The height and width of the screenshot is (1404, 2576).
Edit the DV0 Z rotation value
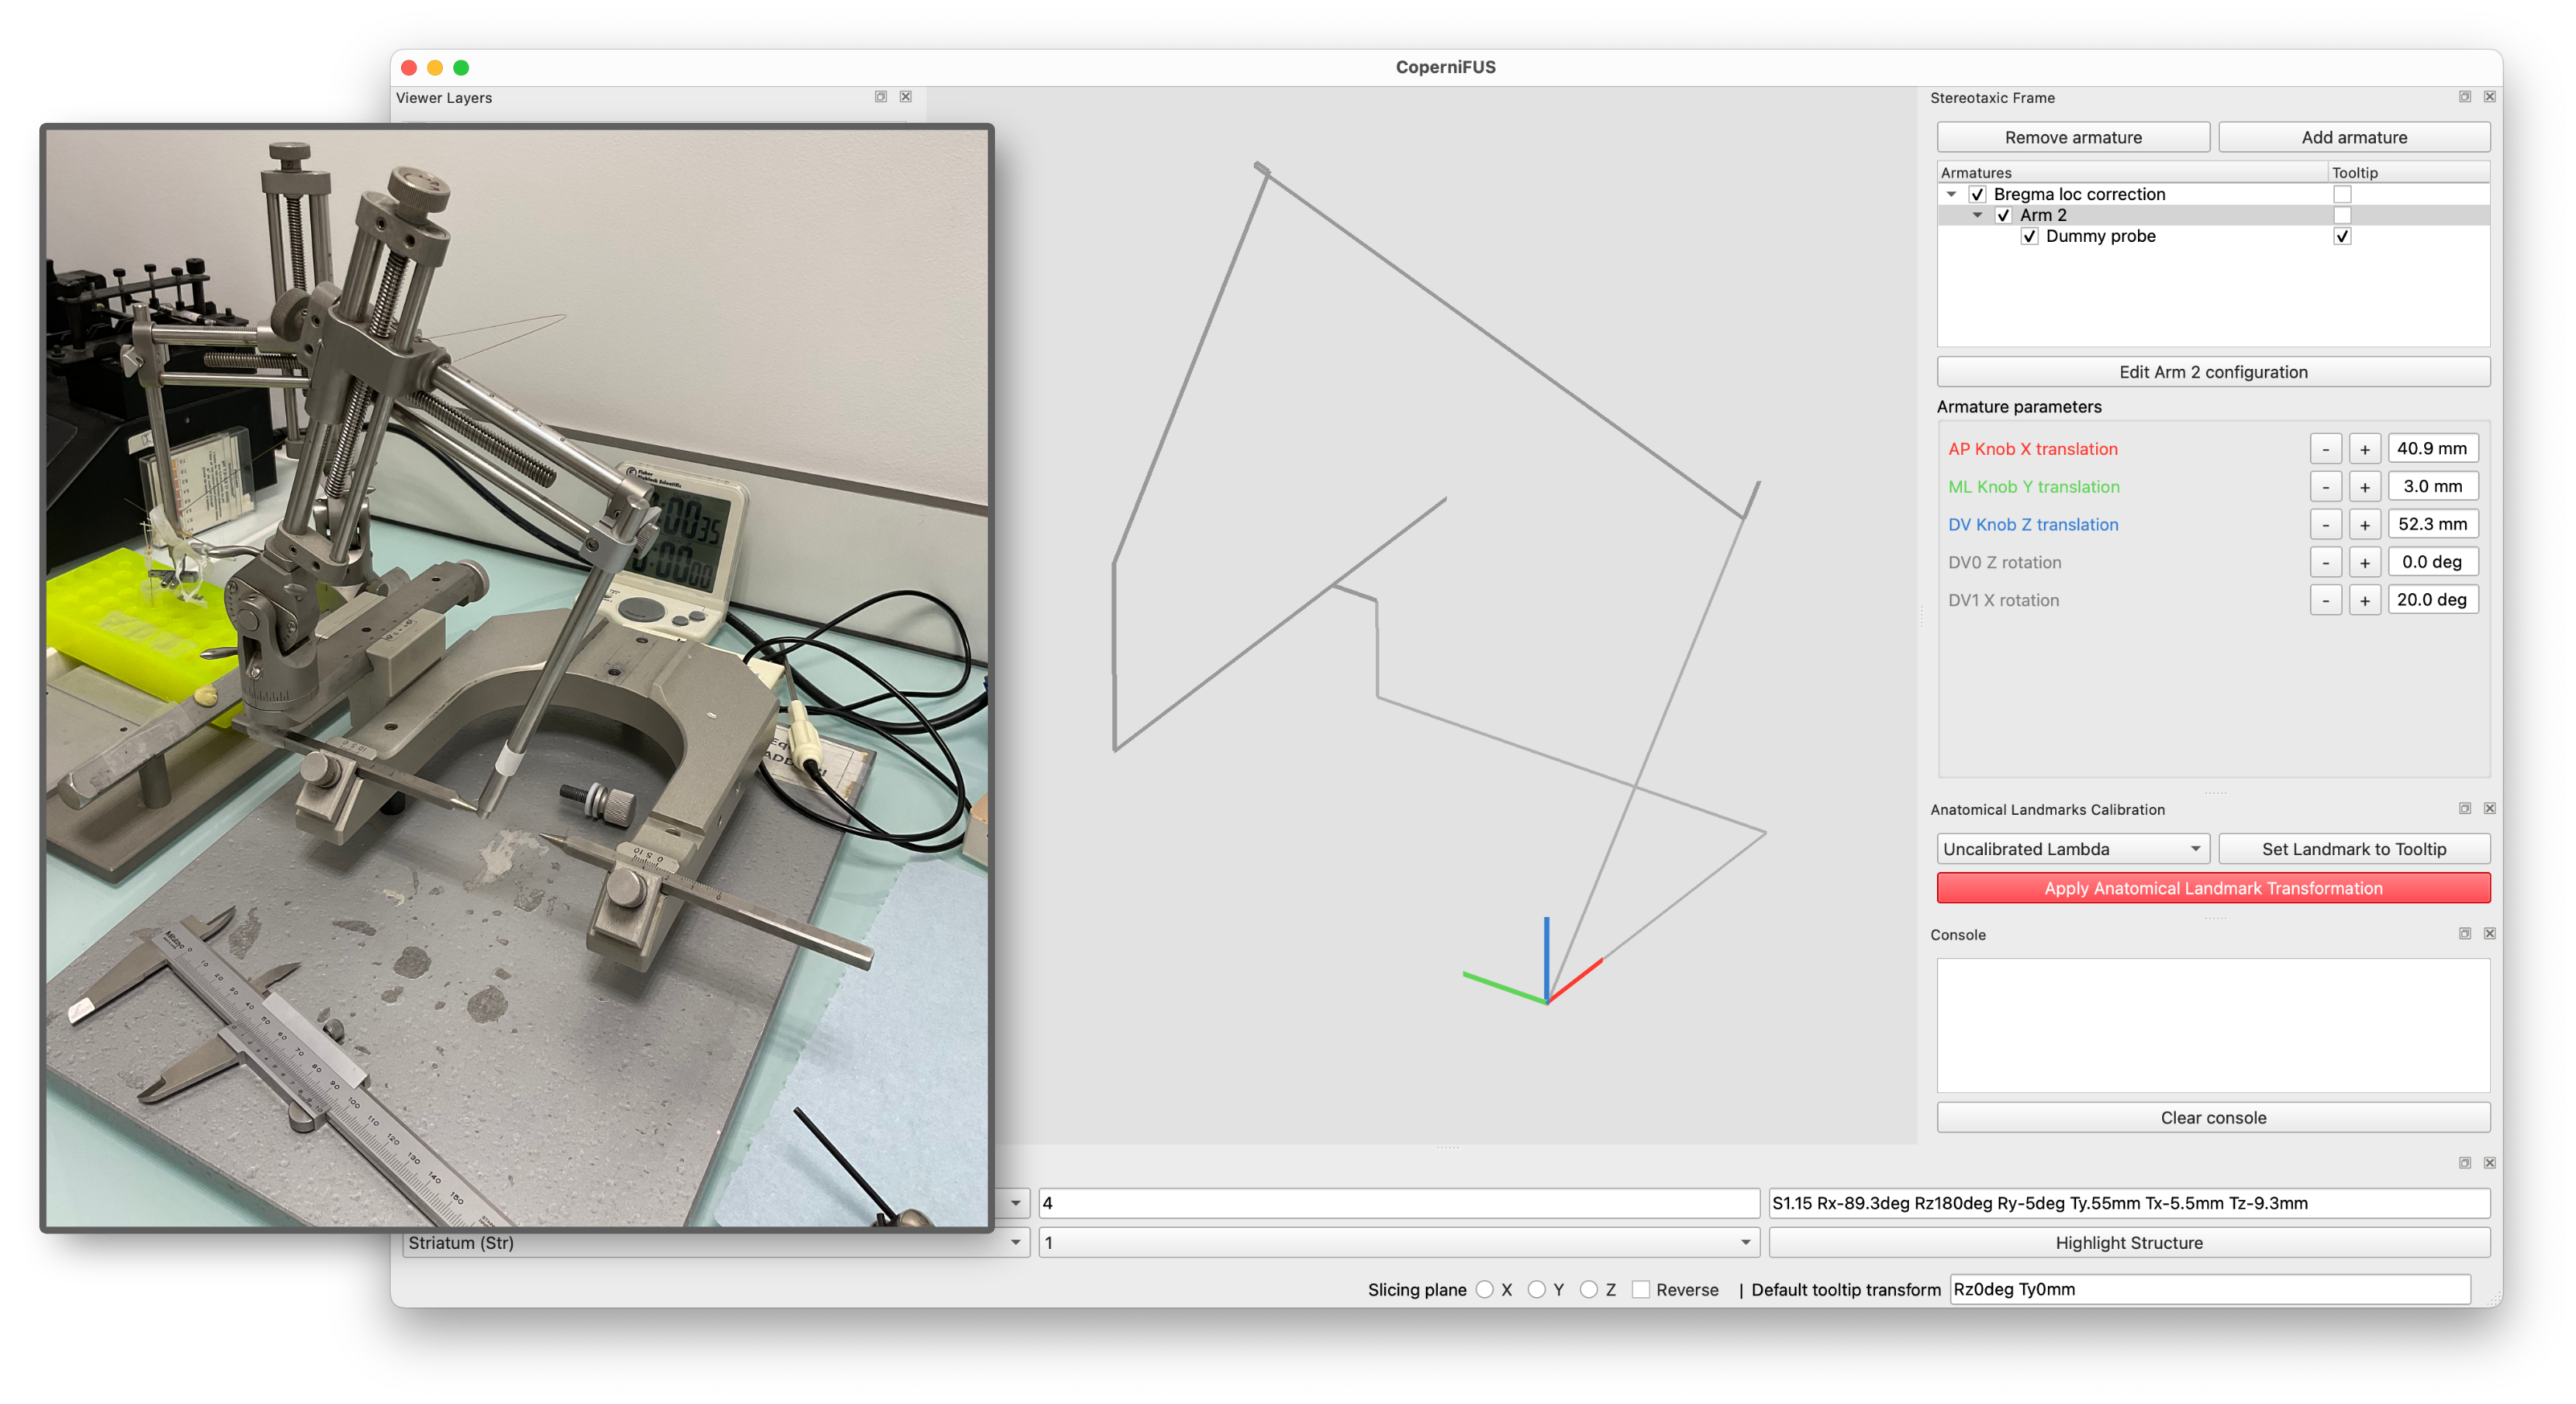coord(2432,563)
